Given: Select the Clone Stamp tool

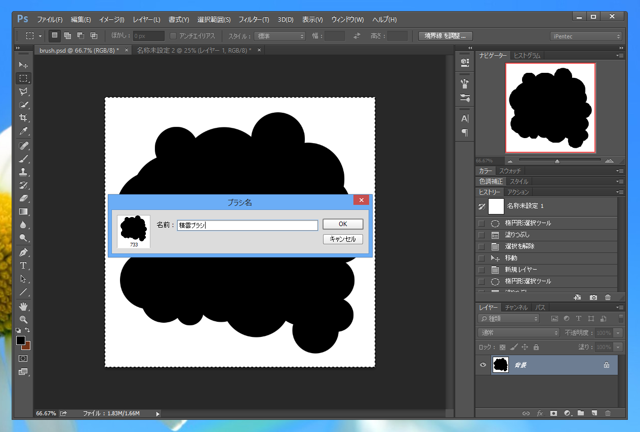Looking at the screenshot, I should tap(23, 172).
